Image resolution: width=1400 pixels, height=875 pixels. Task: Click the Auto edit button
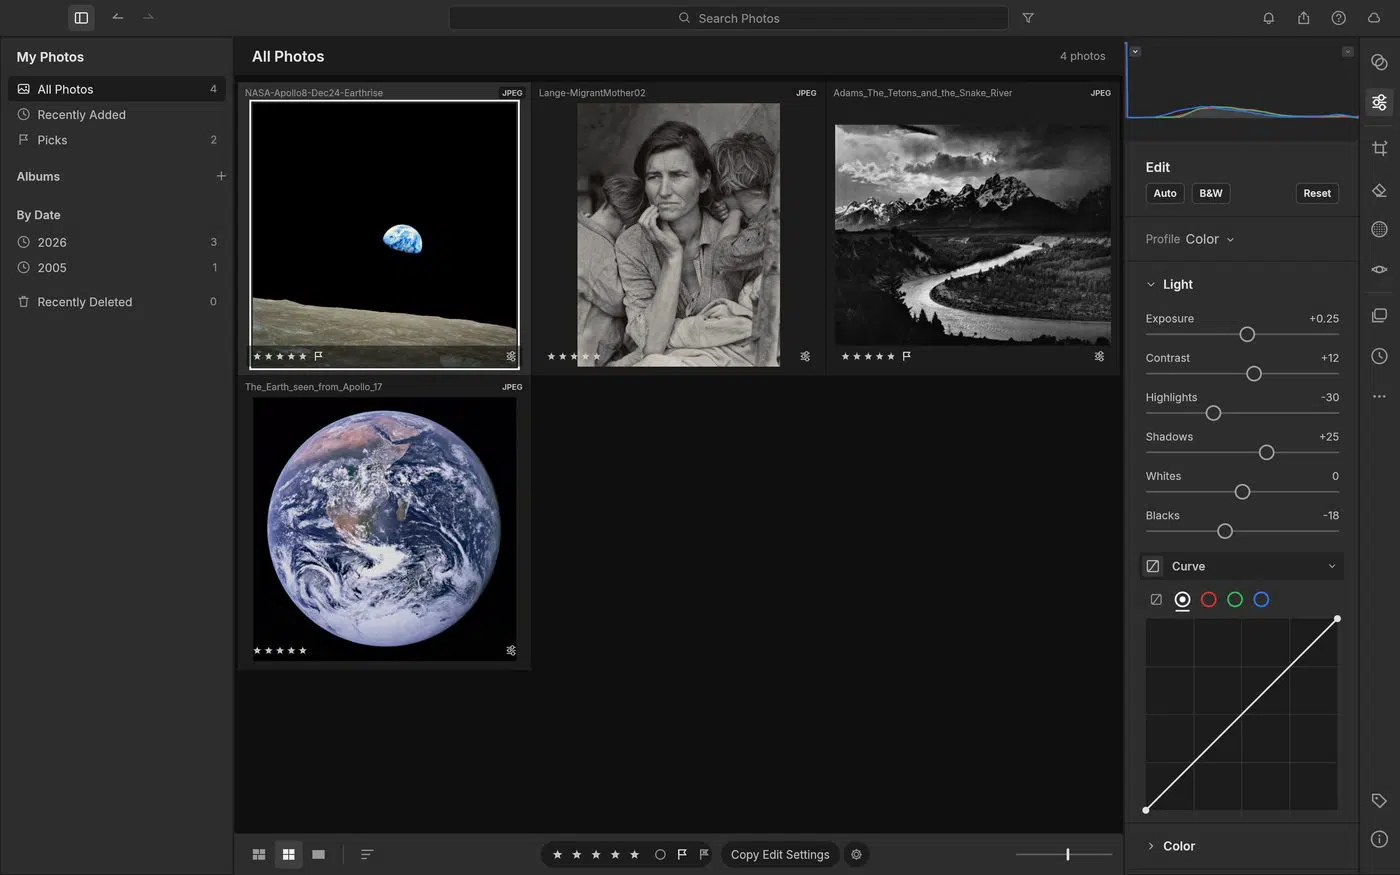click(1165, 193)
